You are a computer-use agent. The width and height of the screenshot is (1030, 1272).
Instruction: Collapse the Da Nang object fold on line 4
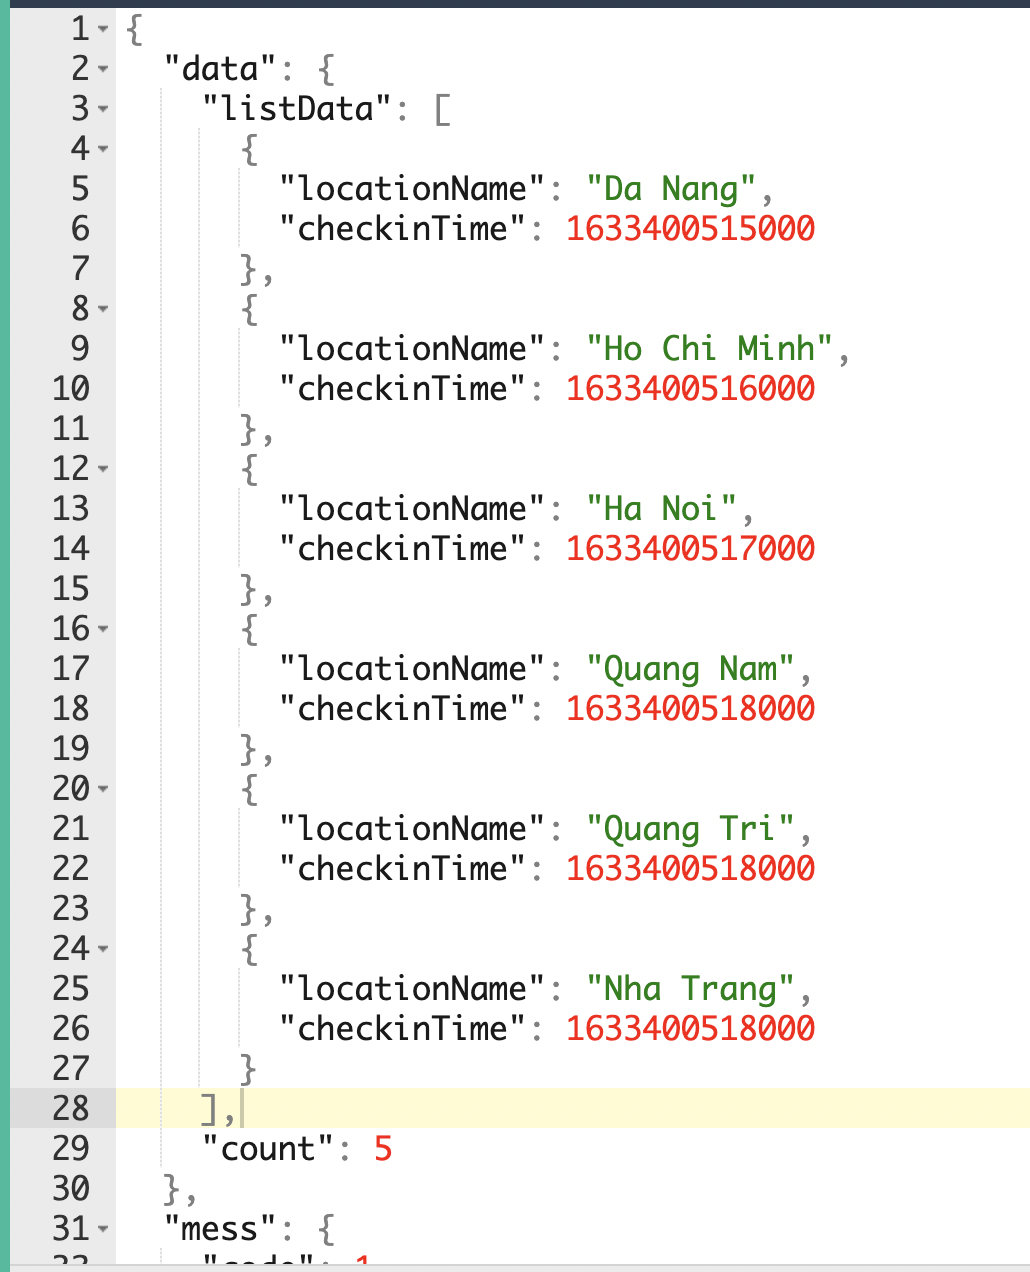[103, 149]
